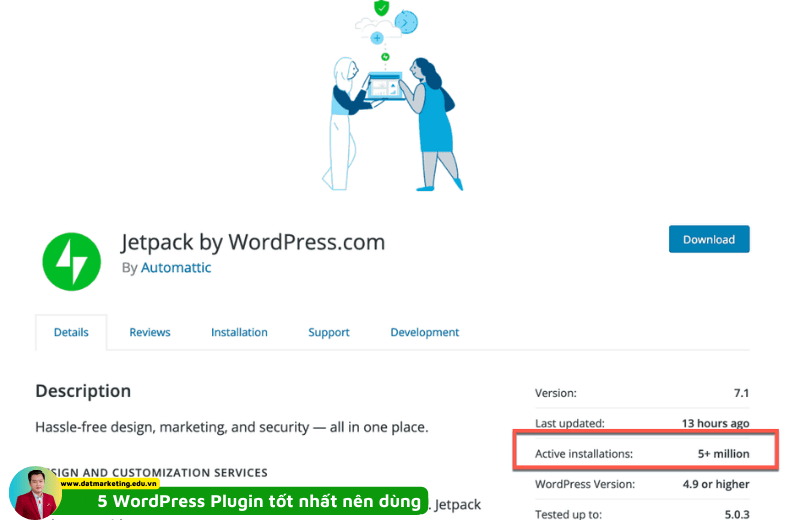Click the 'Active installations:' label

(x=584, y=454)
